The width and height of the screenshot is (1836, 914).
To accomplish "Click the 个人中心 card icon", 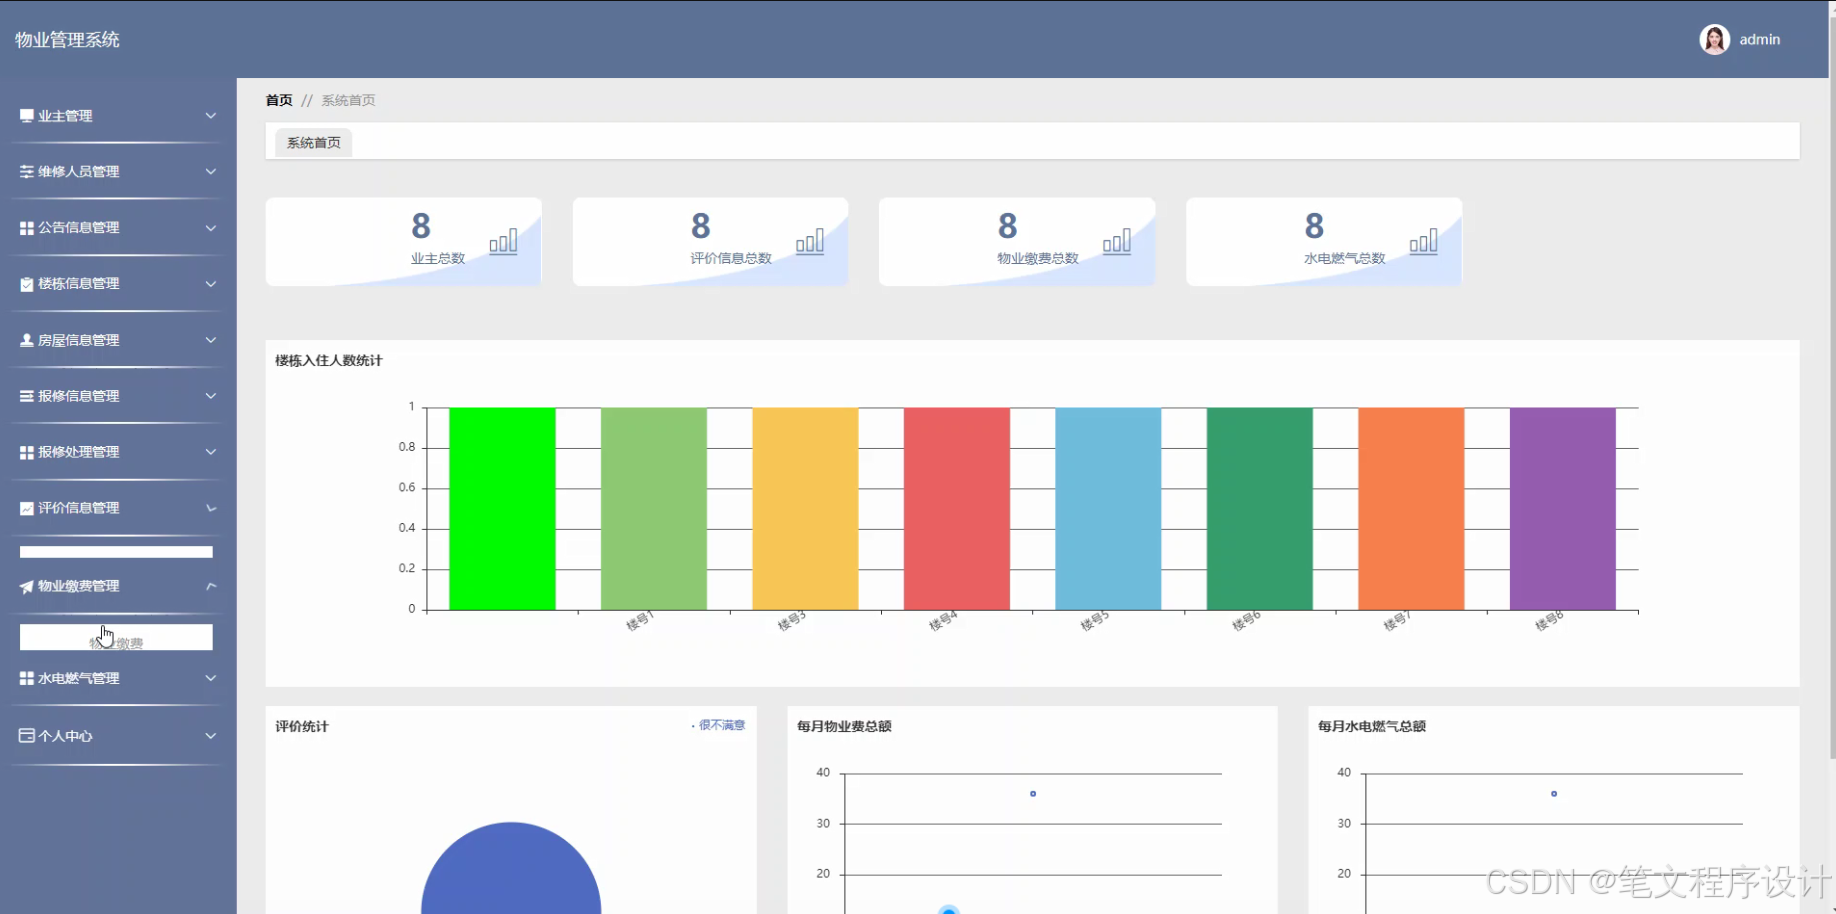I will [x=27, y=736].
